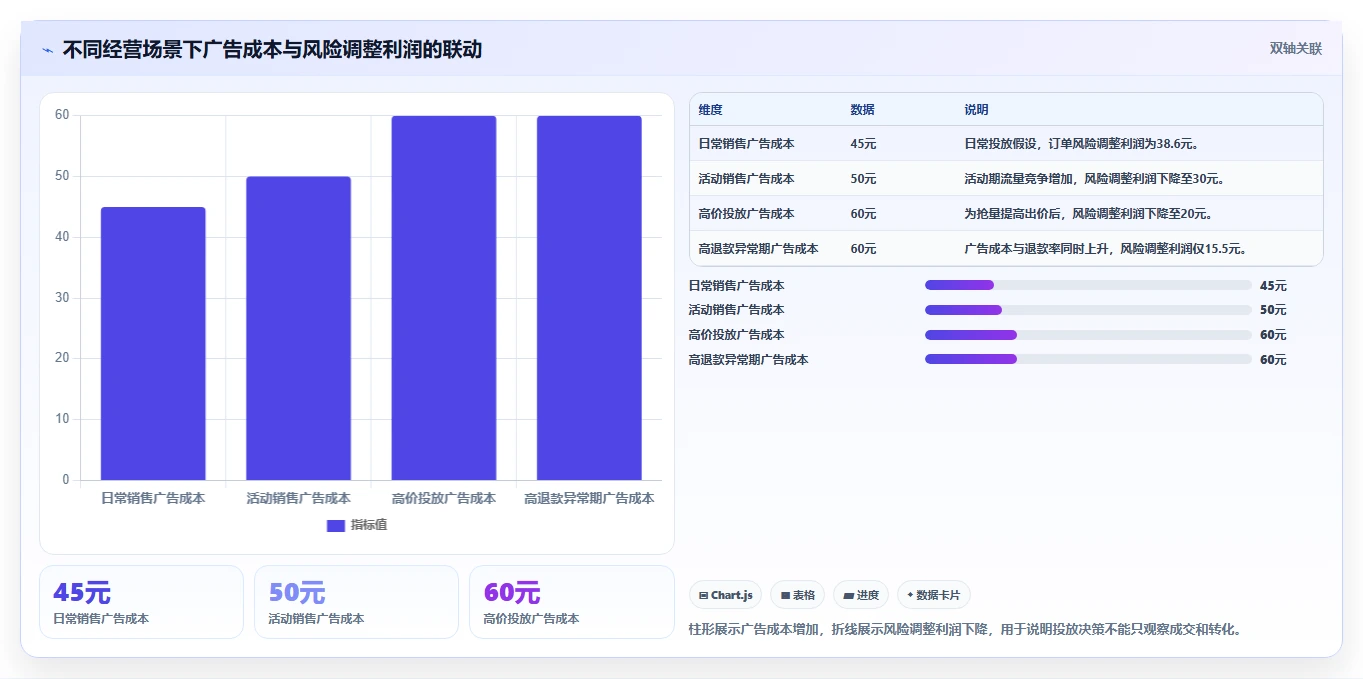Click the 数据卡片 tag chip
Image resolution: width=1363 pixels, height=679 pixels.
coord(934,595)
